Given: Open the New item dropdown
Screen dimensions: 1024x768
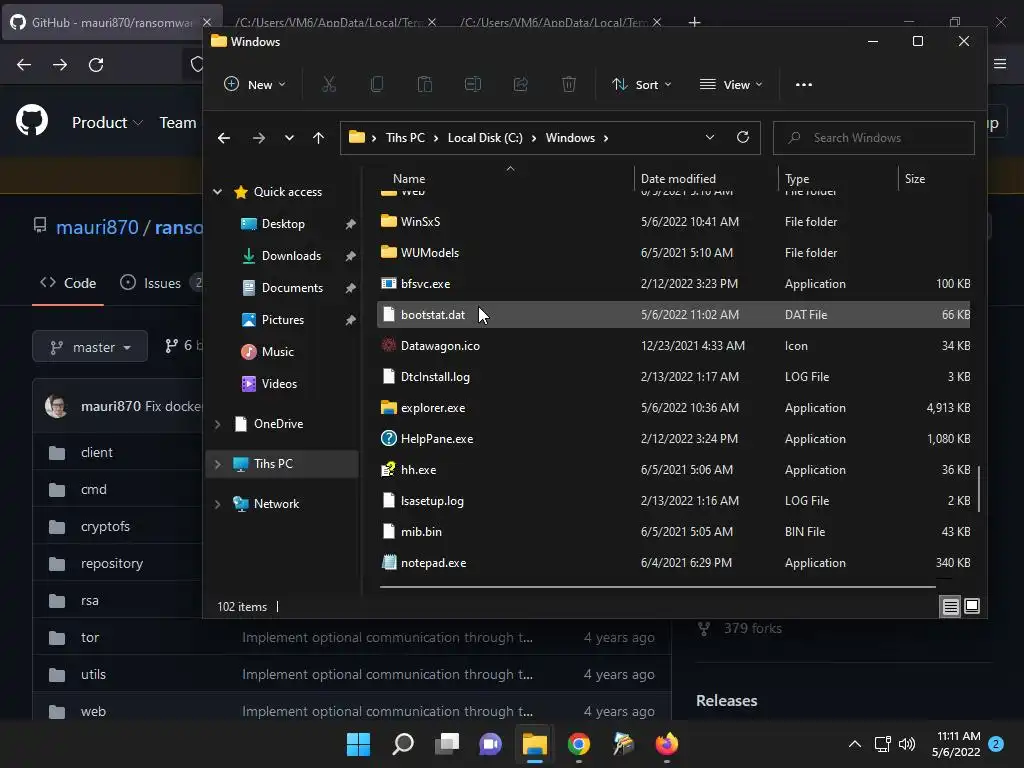Looking at the screenshot, I should [x=255, y=84].
